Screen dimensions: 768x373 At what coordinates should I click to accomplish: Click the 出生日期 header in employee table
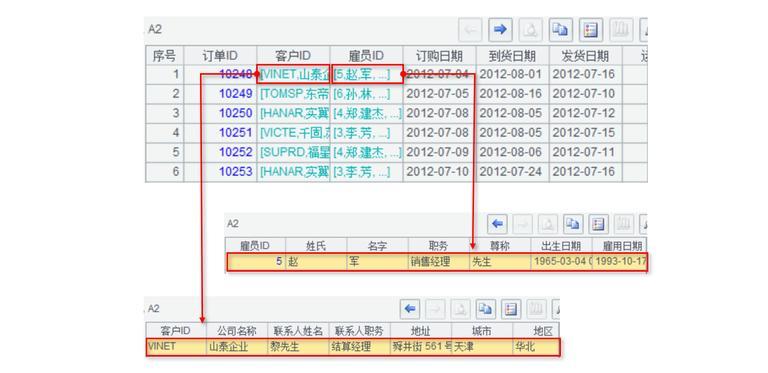561,246
